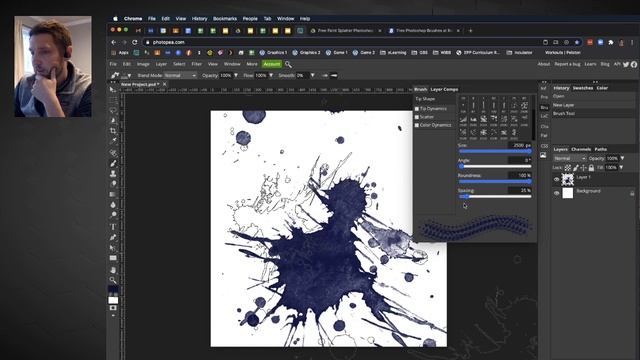
Task: Click the green Account button
Action: pyautogui.click(x=272, y=64)
